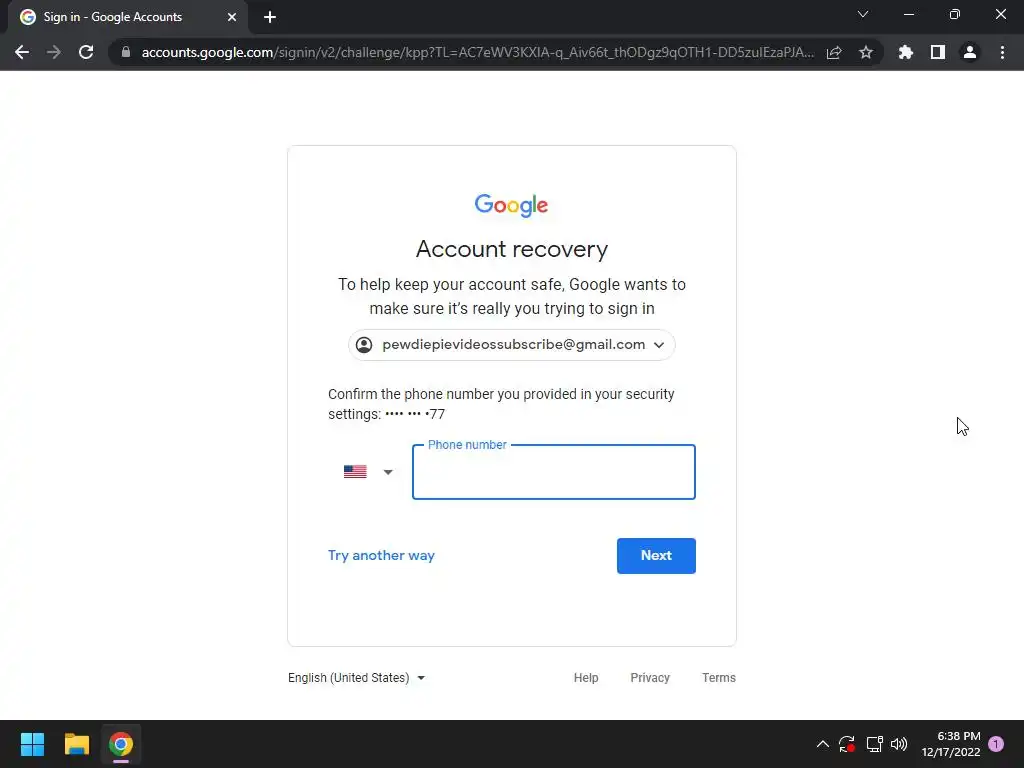Change language from English (United States)
Image resolution: width=1024 pixels, height=768 pixels.
pos(357,678)
